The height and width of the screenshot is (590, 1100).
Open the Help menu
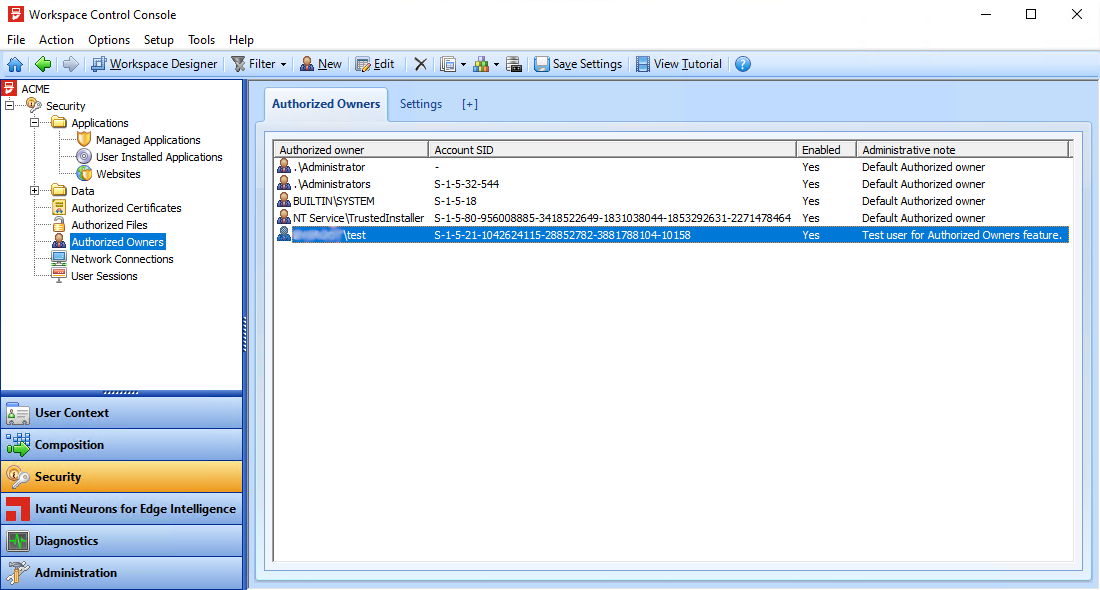(241, 40)
